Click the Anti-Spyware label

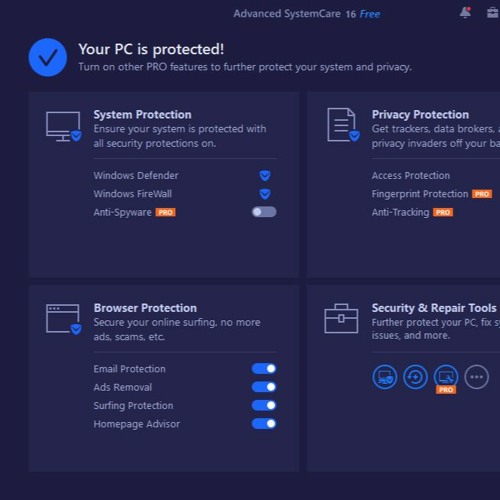tap(122, 212)
